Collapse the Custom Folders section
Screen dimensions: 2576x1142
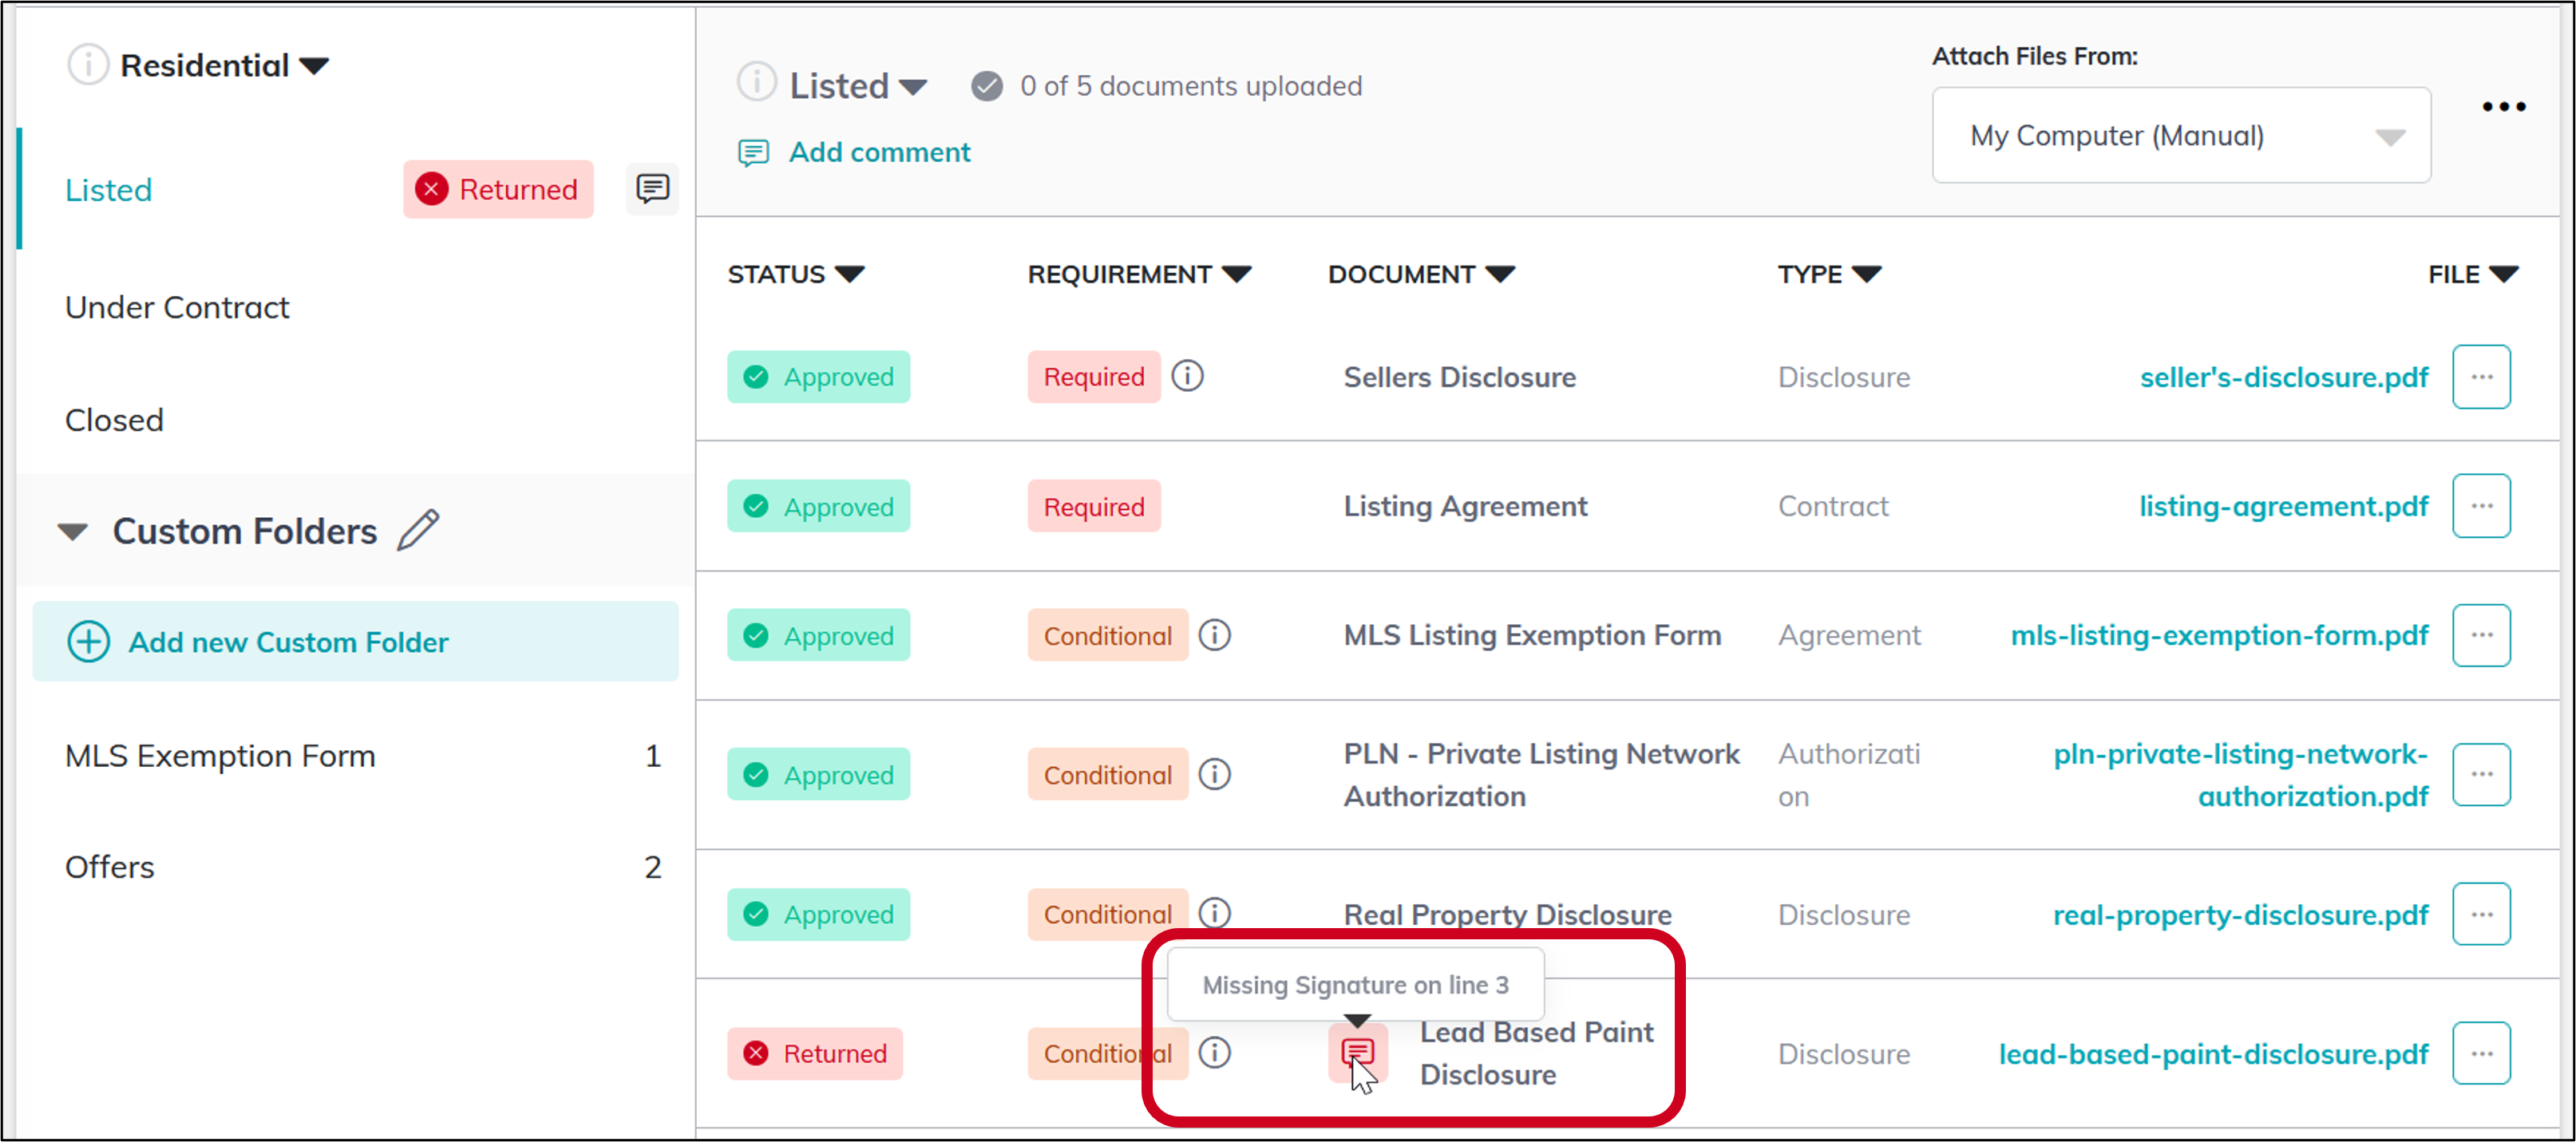point(72,531)
